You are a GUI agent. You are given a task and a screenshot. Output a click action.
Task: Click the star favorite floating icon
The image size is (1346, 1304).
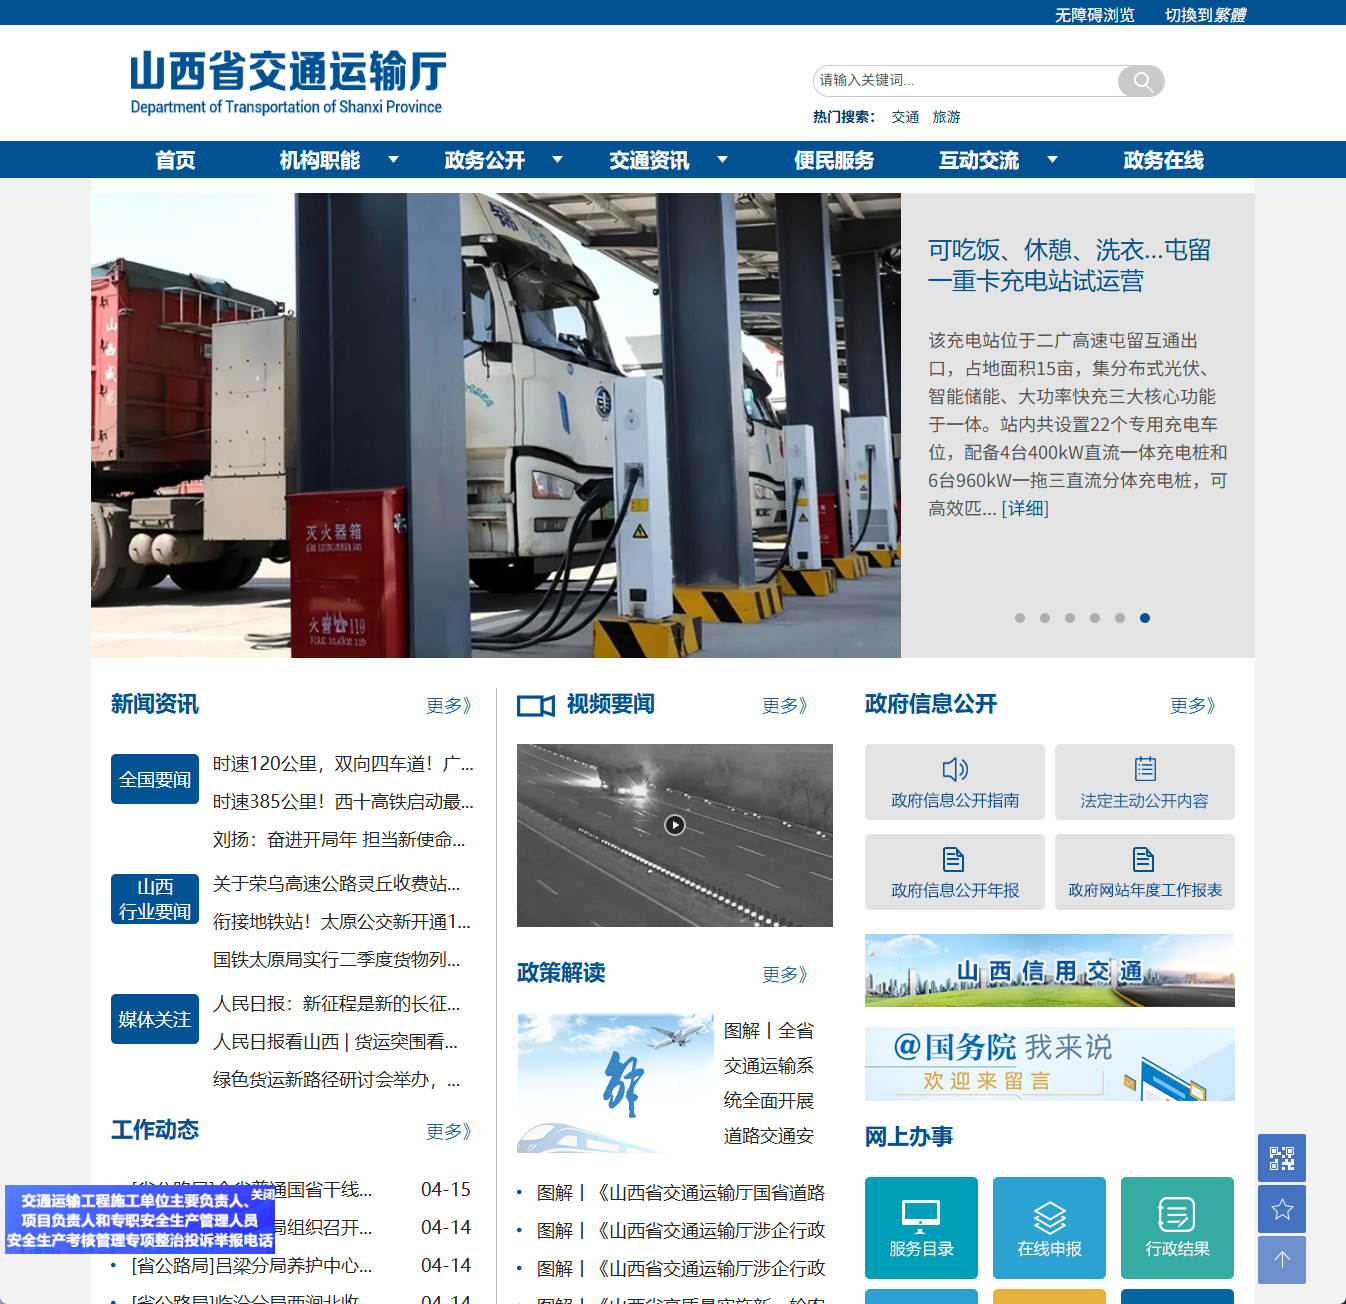pos(1281,1209)
